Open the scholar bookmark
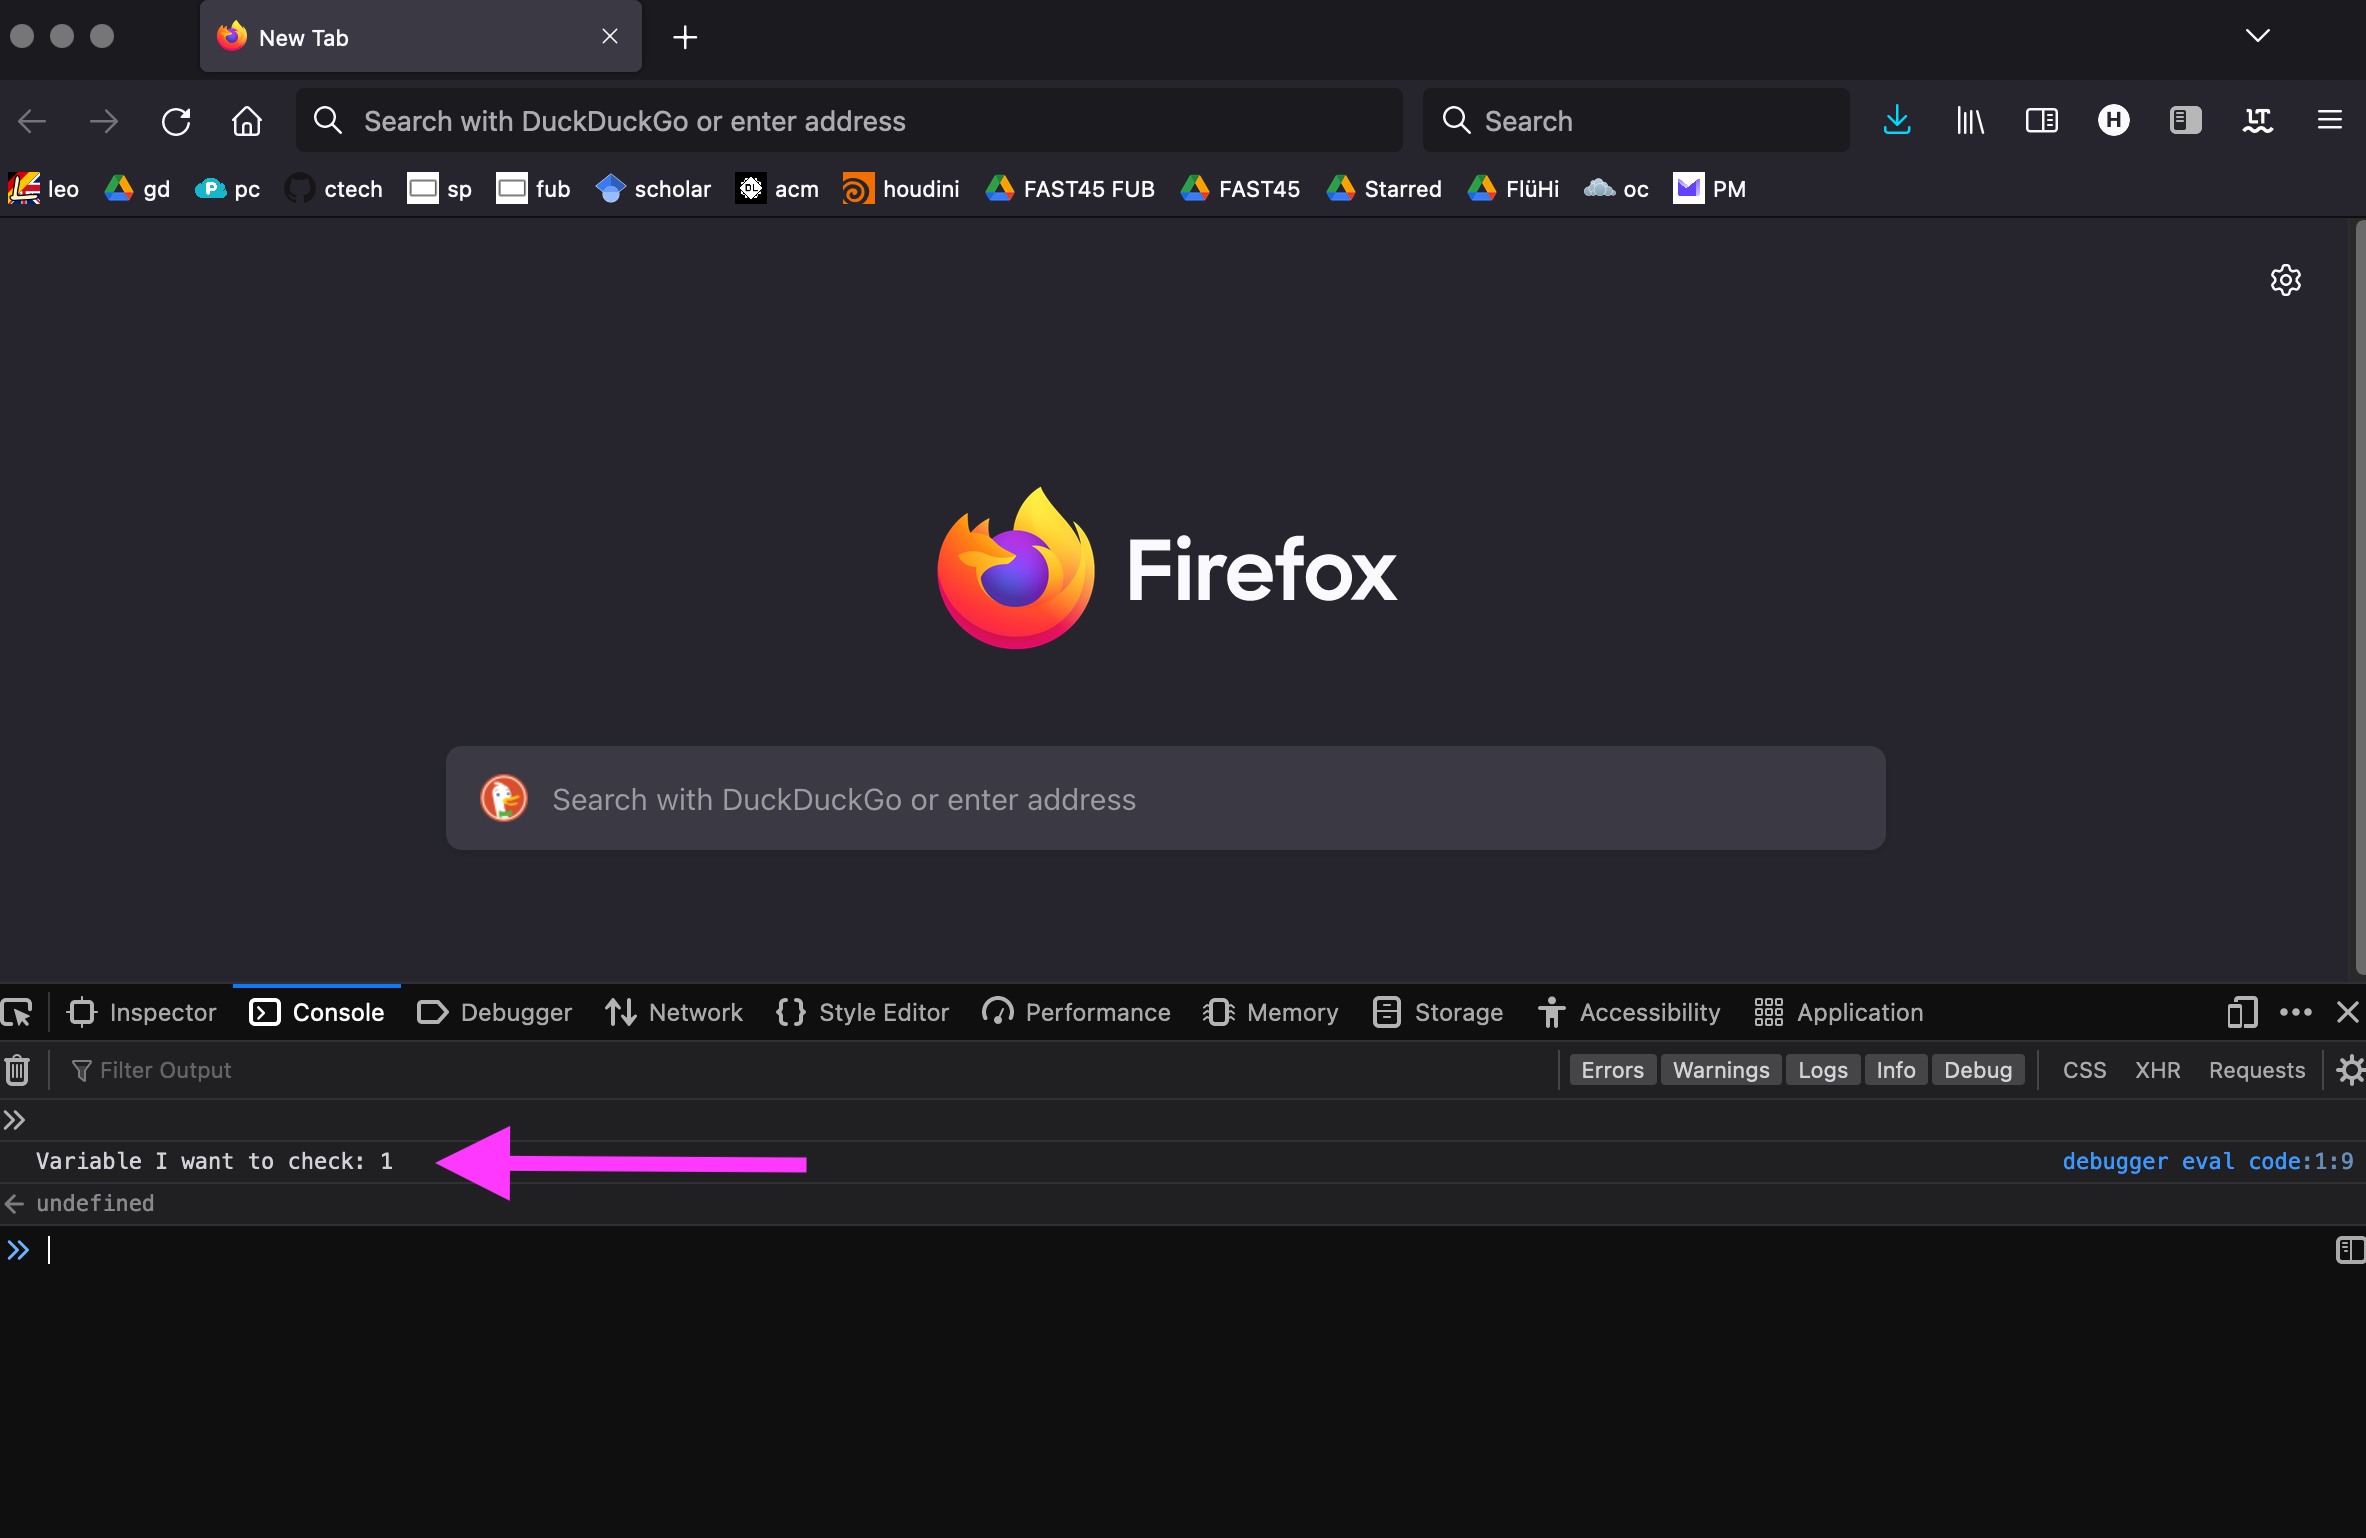 pos(652,188)
